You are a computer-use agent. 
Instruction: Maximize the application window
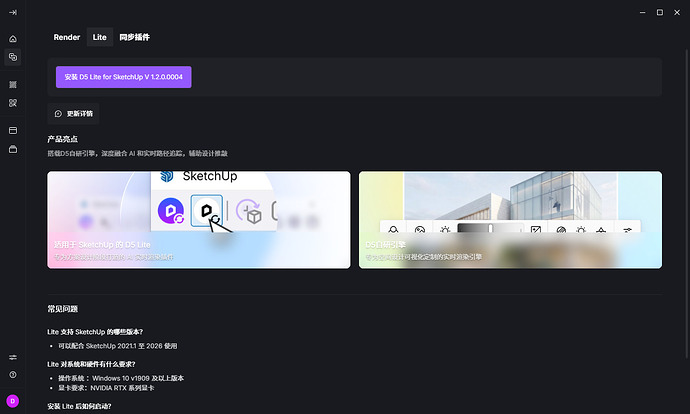coord(659,12)
